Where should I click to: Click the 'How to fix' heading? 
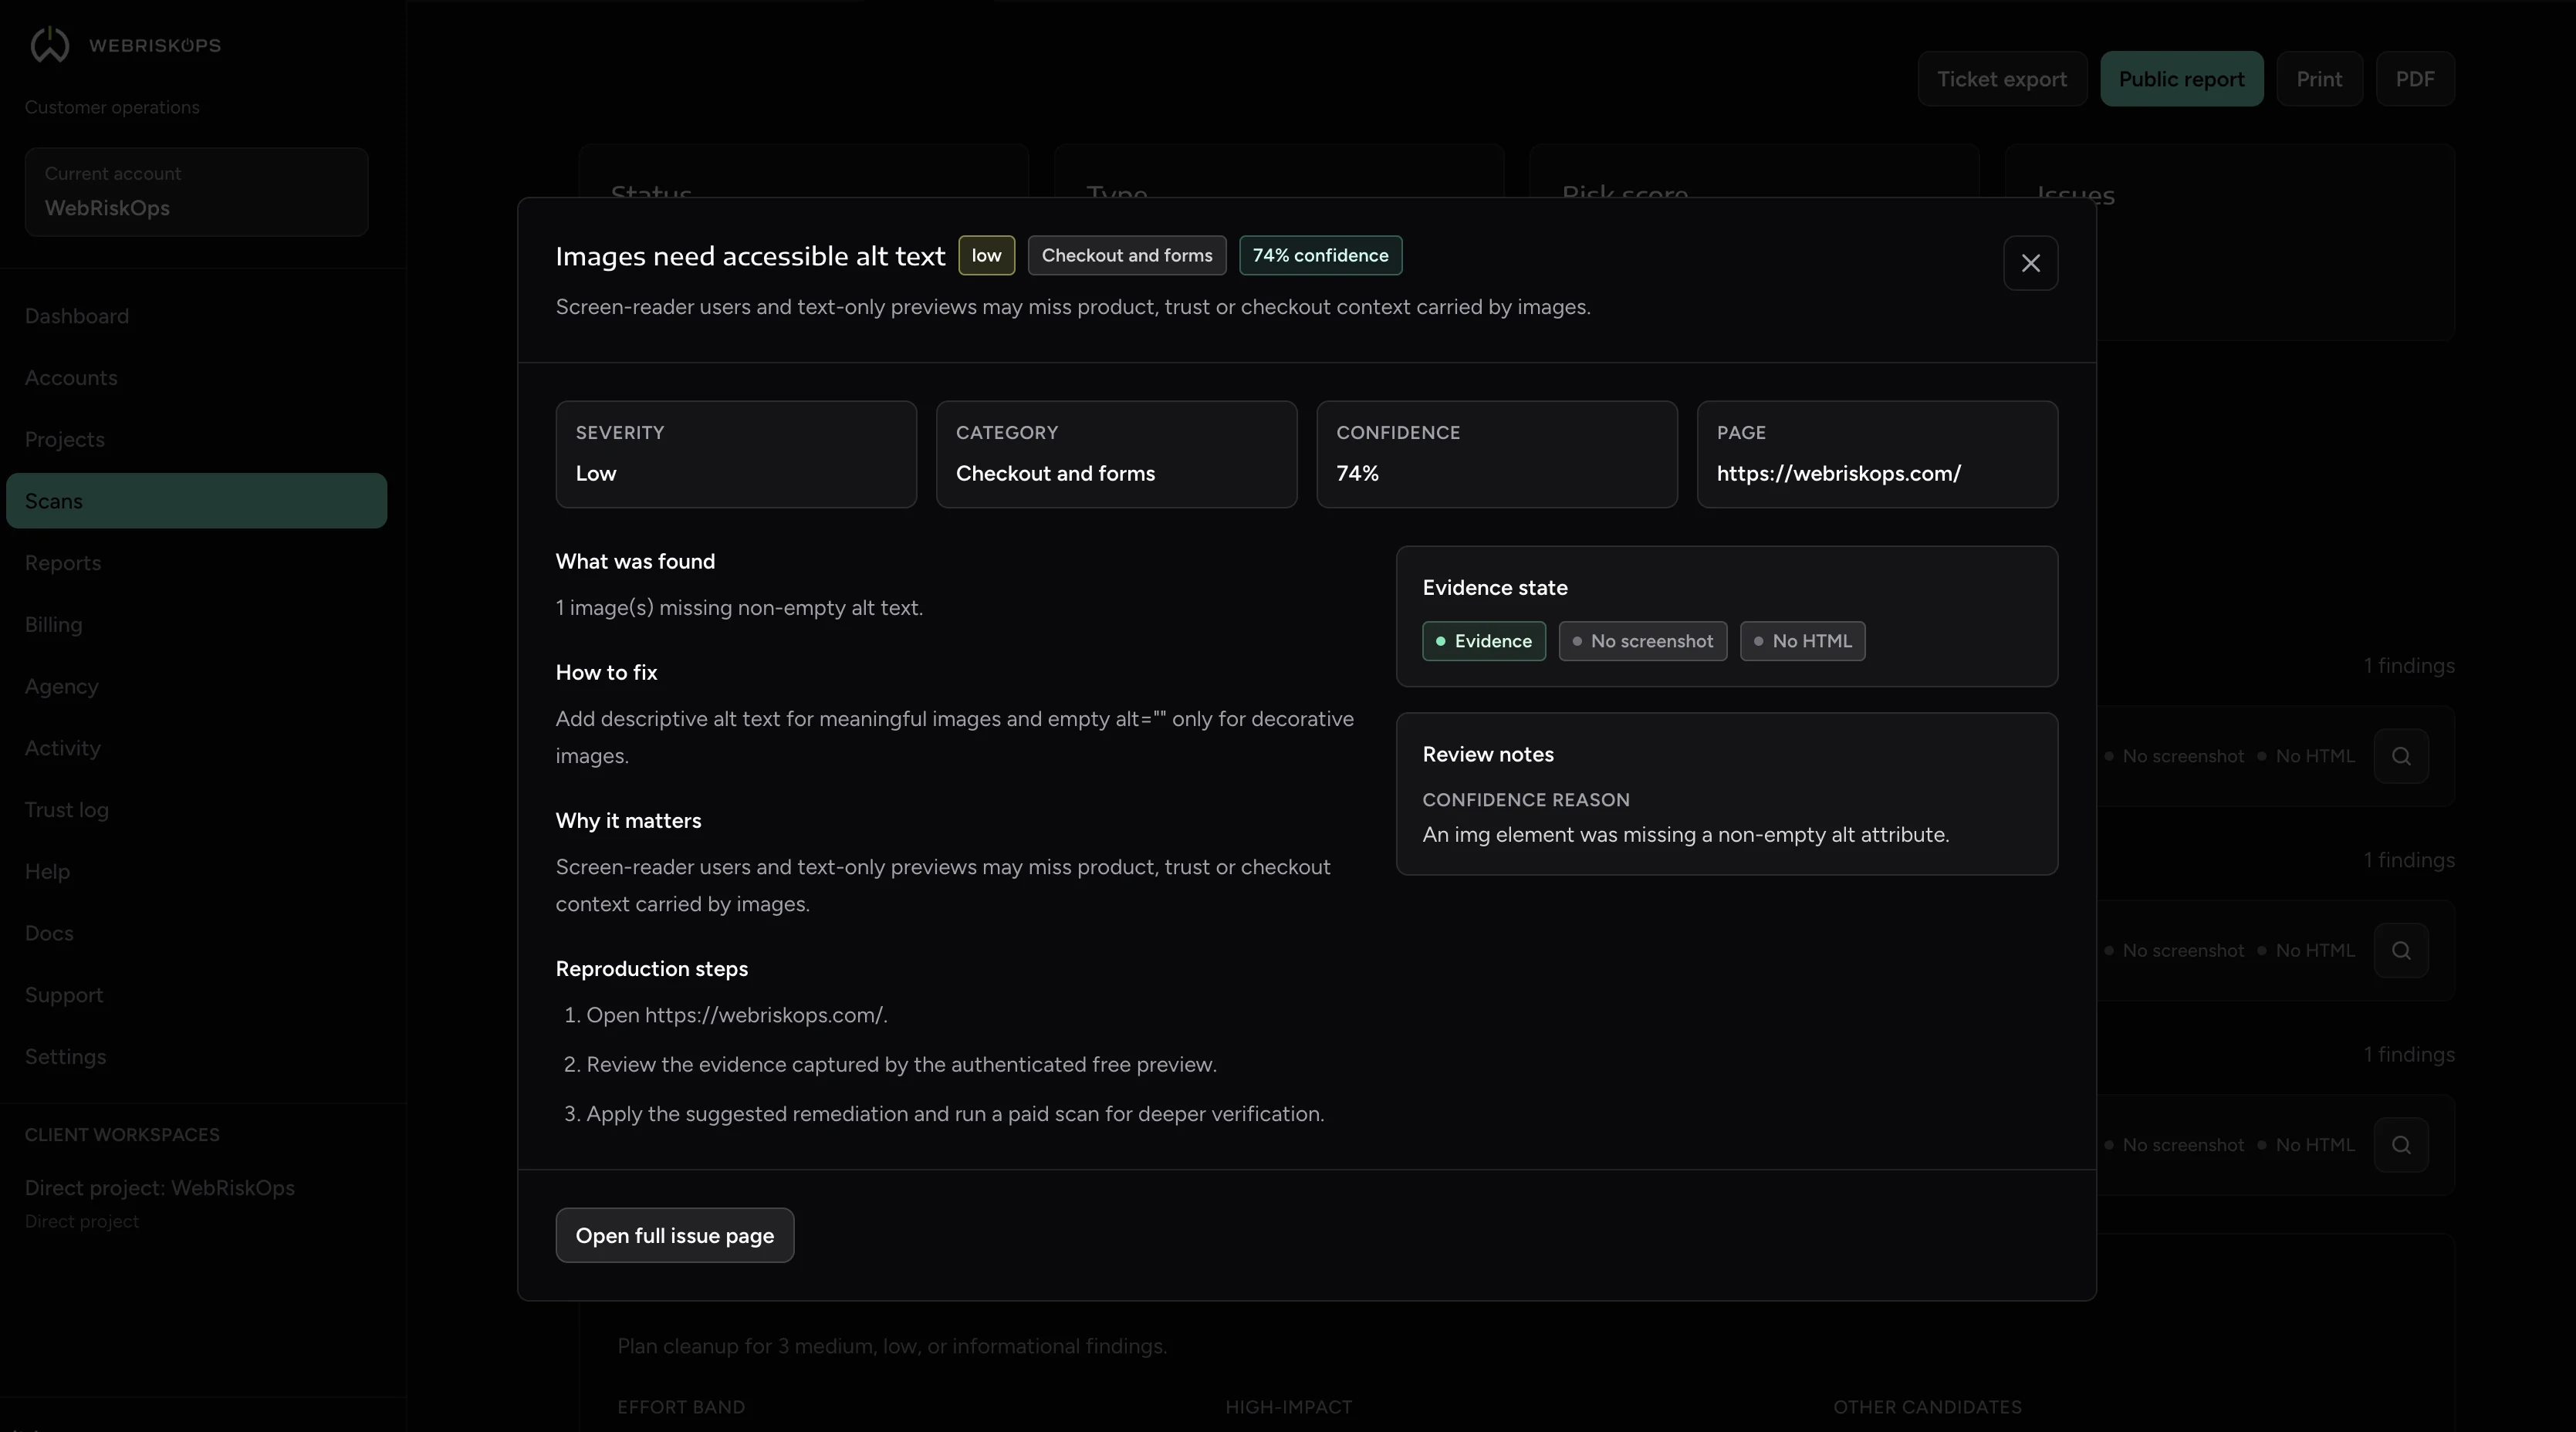(x=606, y=673)
